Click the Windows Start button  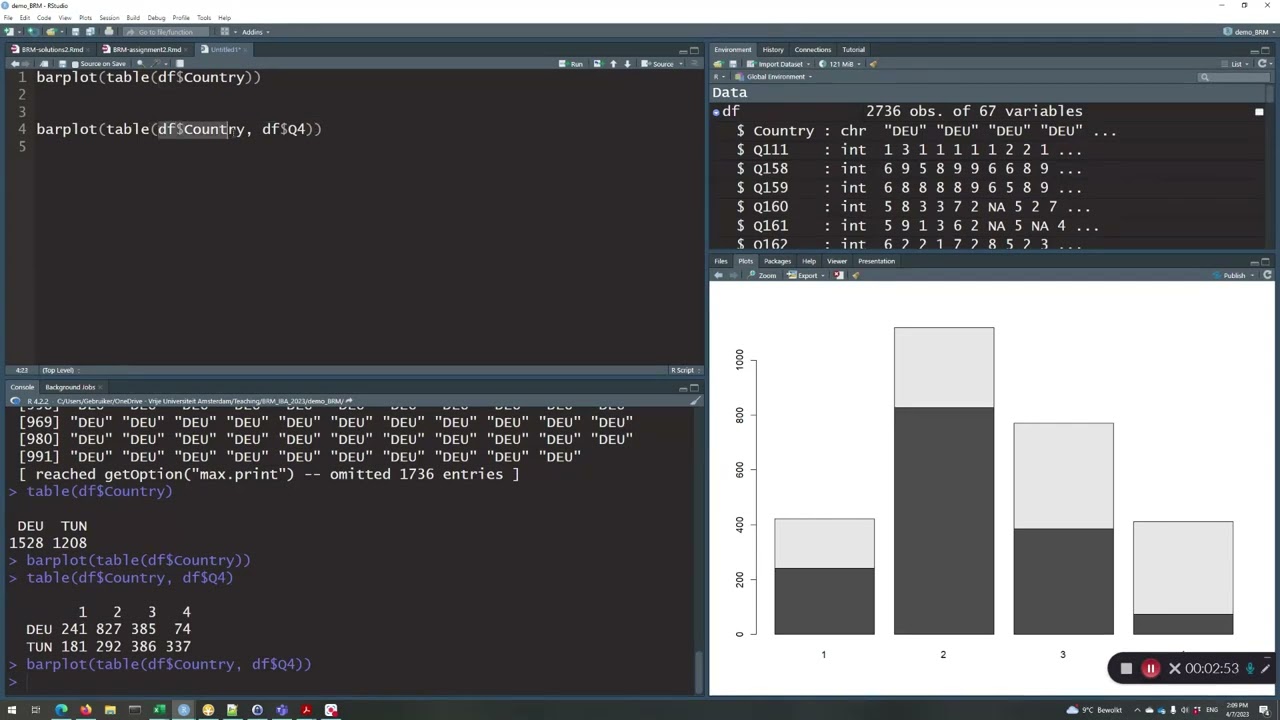pos(12,710)
